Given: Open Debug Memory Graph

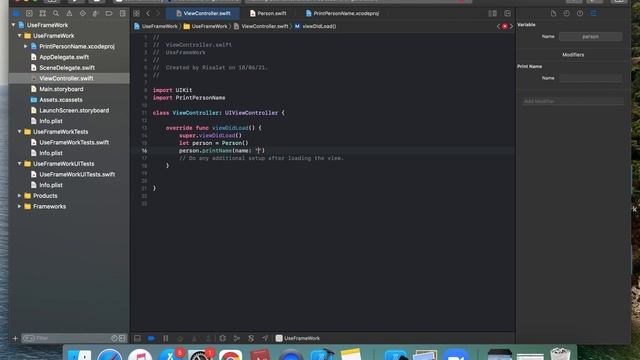Looking at the screenshot, I should coord(237,338).
